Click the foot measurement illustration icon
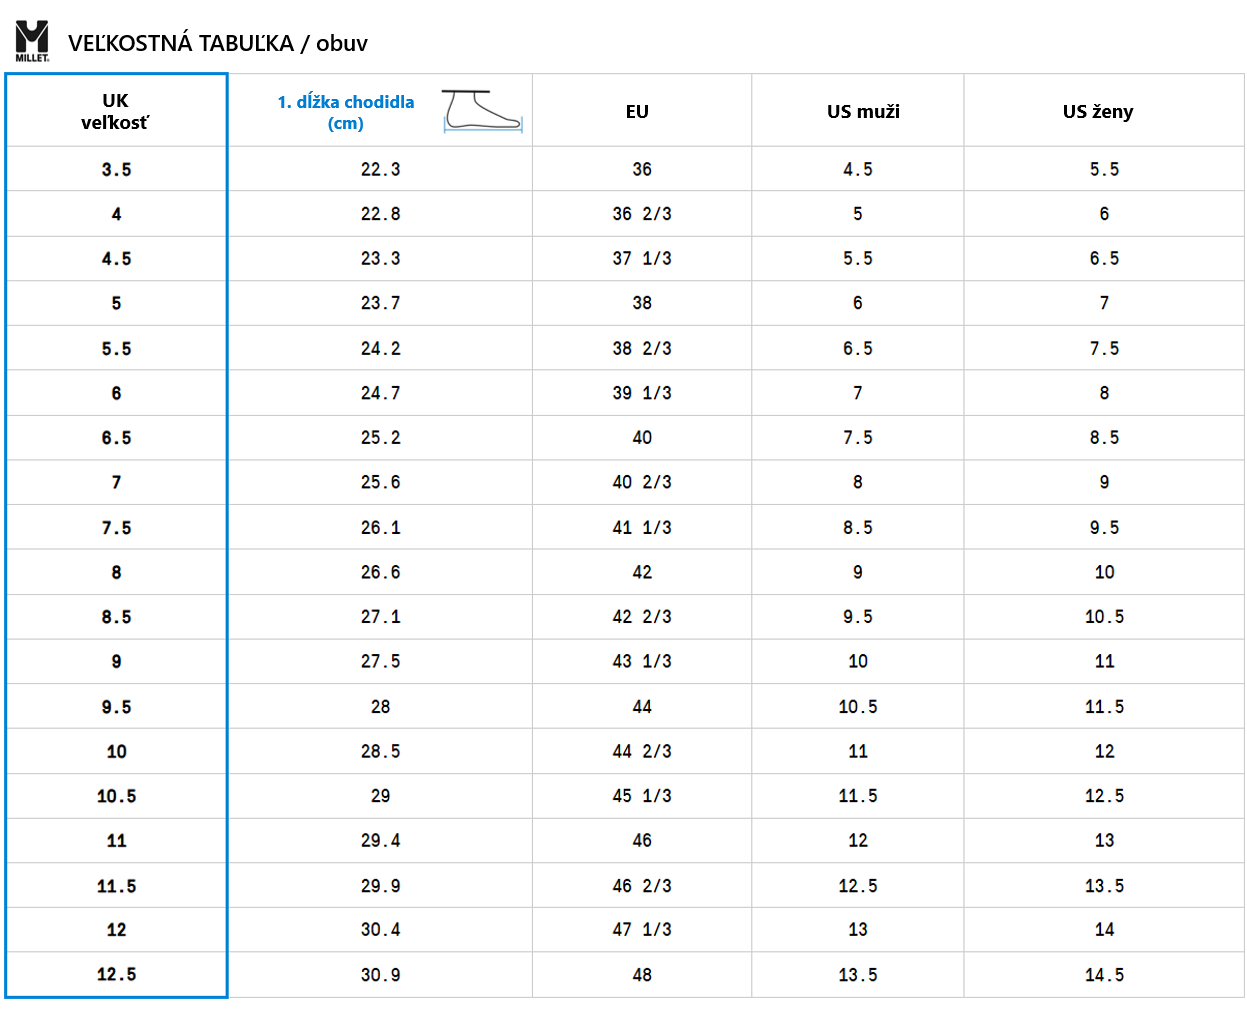 click(483, 110)
